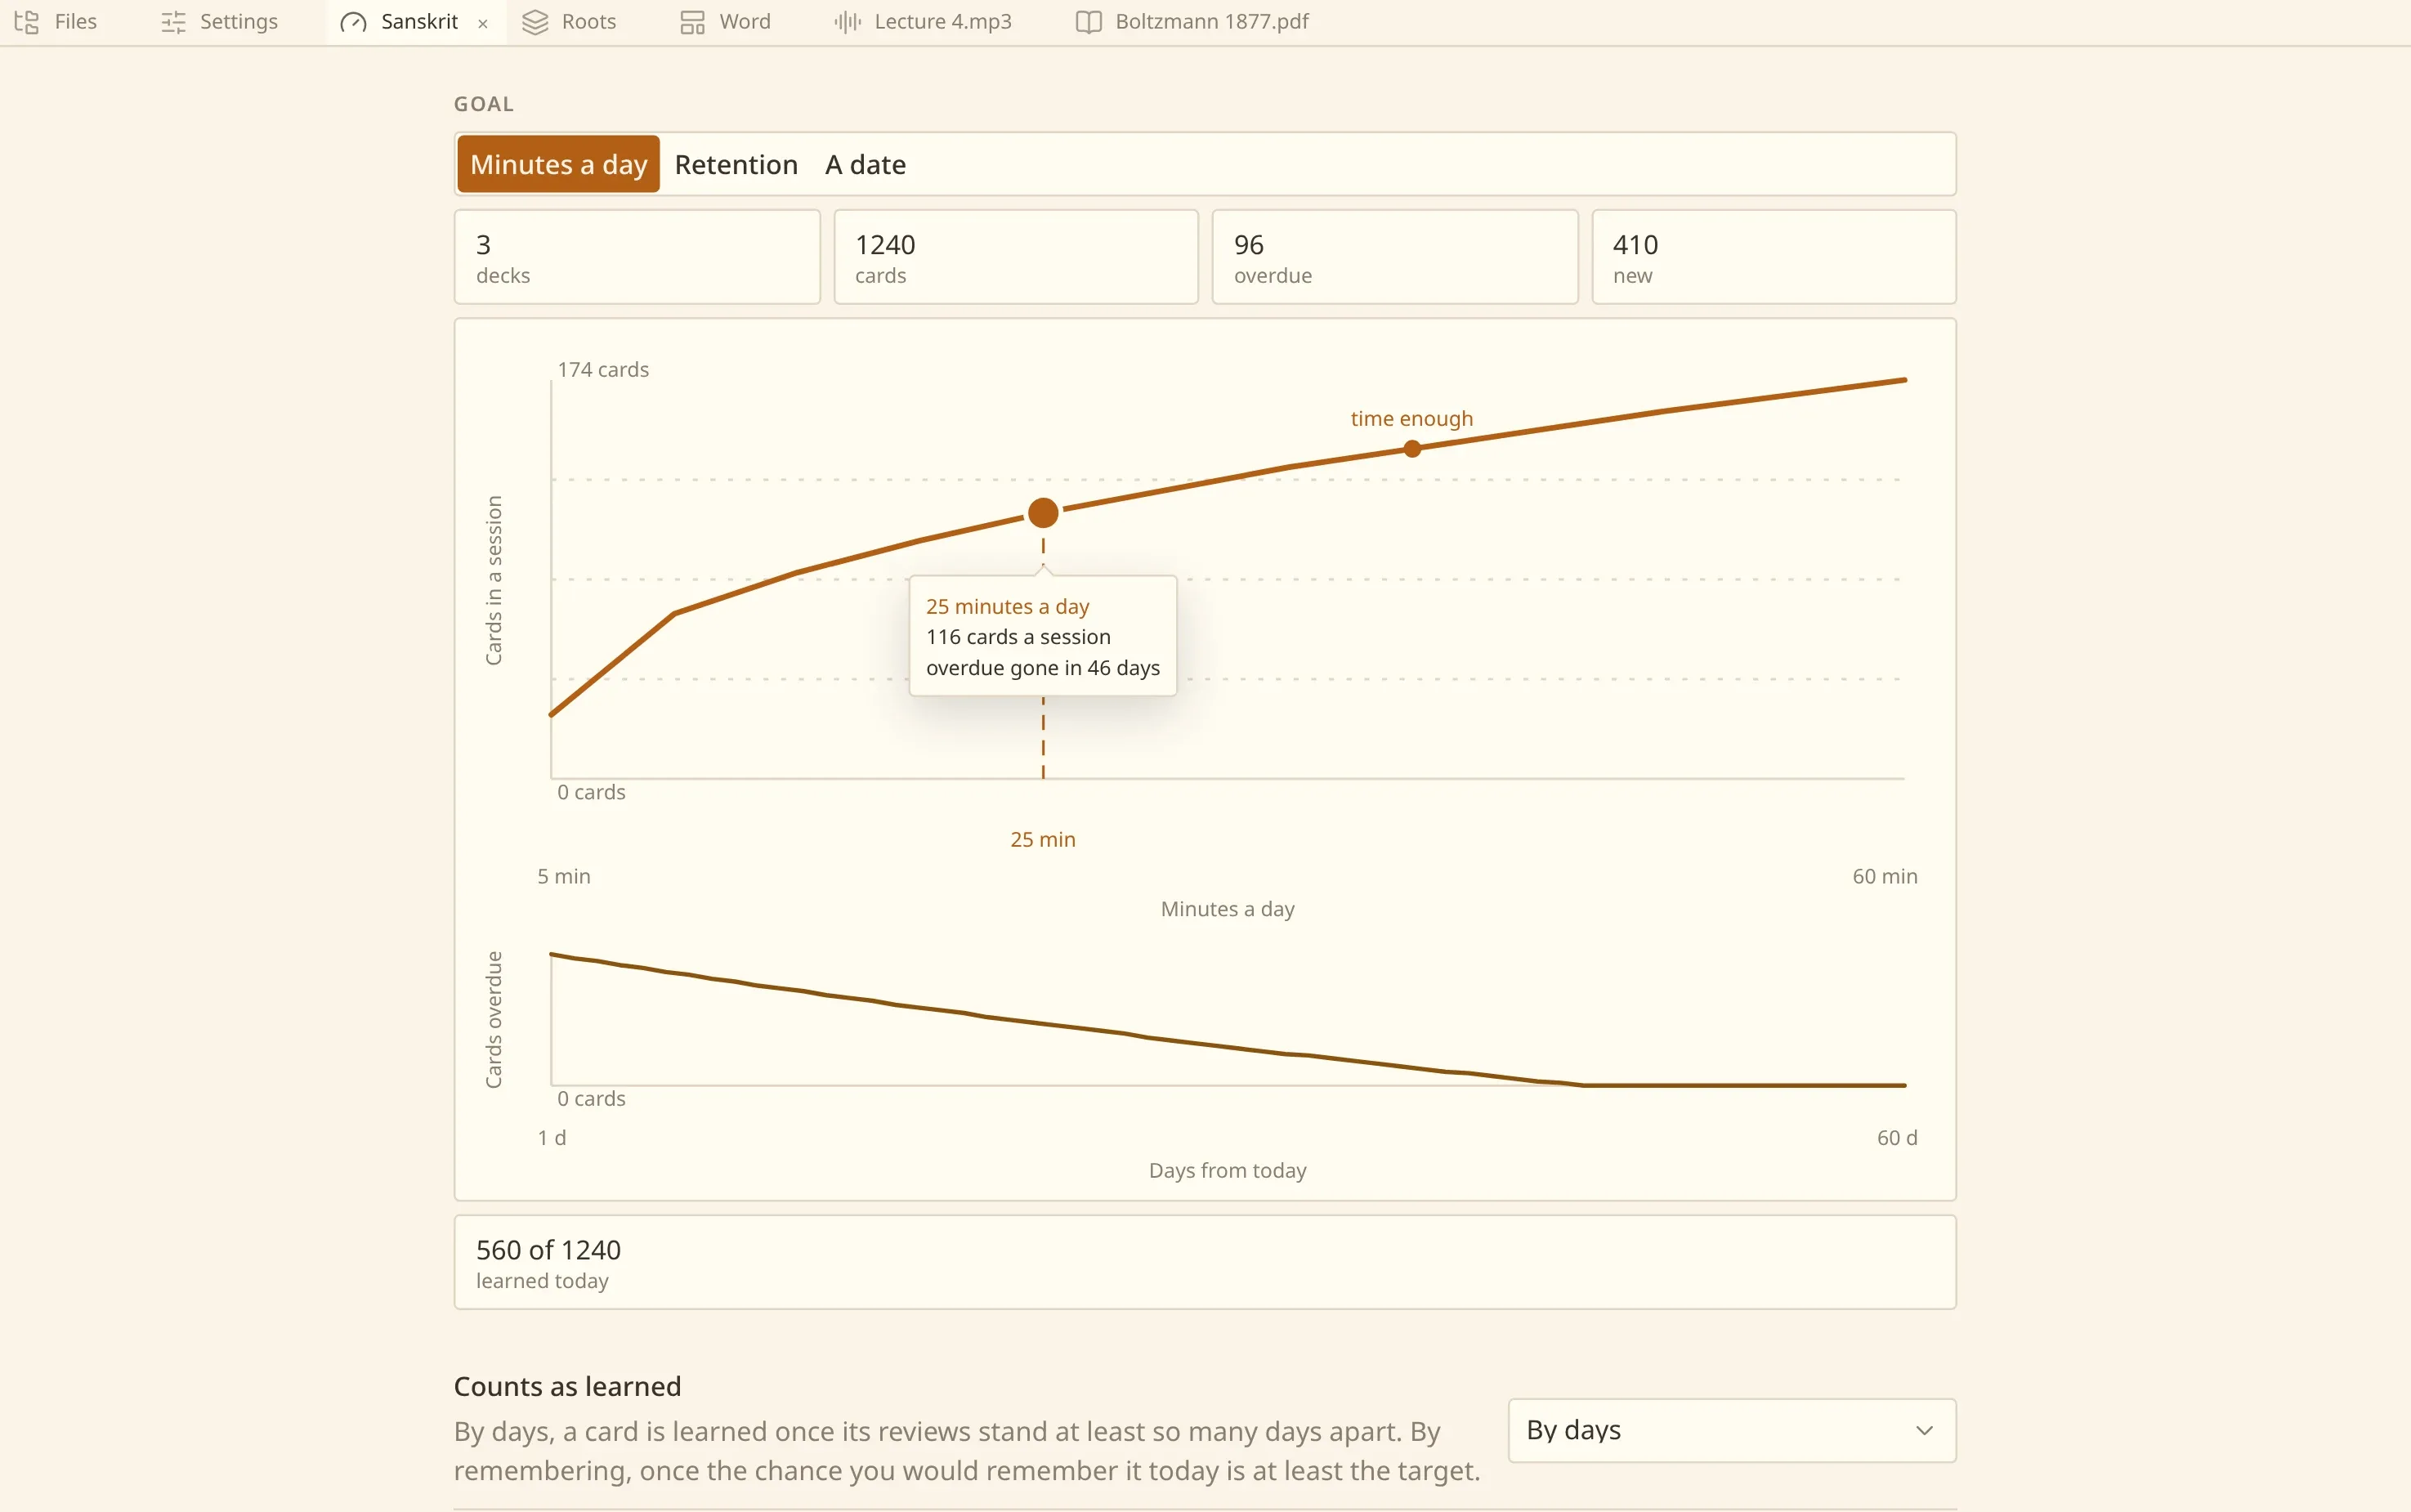The image size is (2411, 1512).
Task: Click the Counts as learned heading
Action: tap(567, 1386)
